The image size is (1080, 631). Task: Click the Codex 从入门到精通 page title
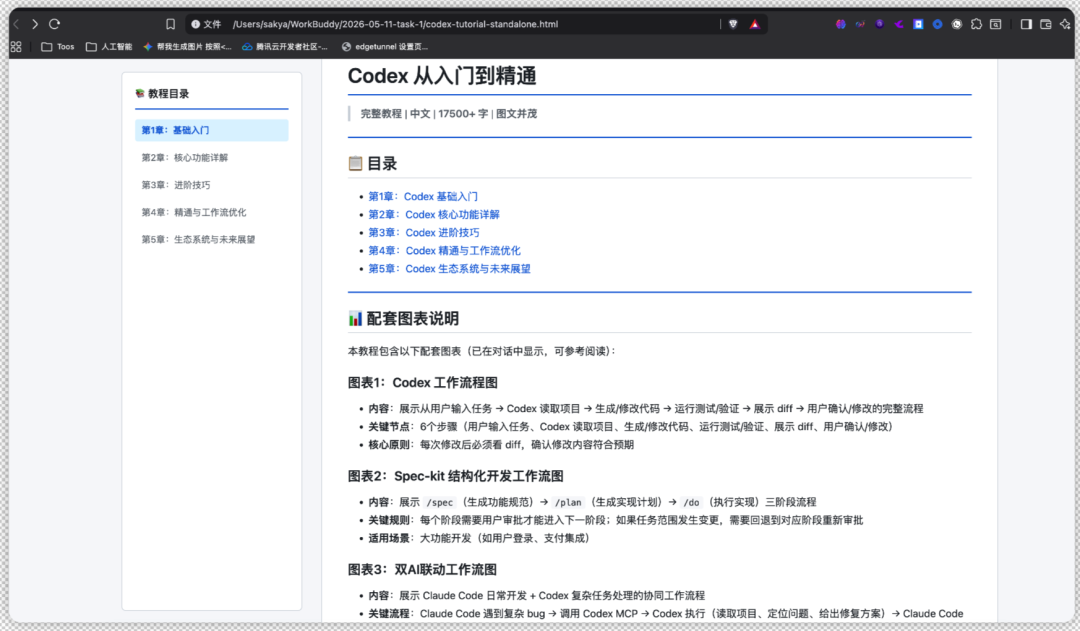(442, 76)
